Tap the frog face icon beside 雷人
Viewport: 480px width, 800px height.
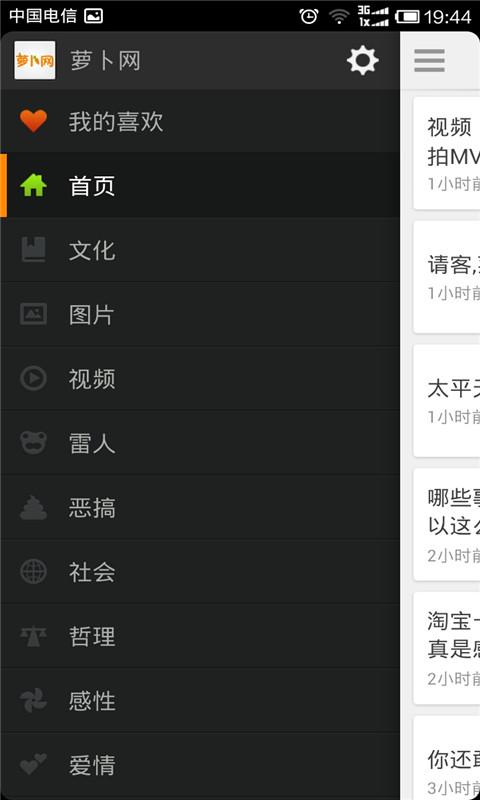point(34,443)
